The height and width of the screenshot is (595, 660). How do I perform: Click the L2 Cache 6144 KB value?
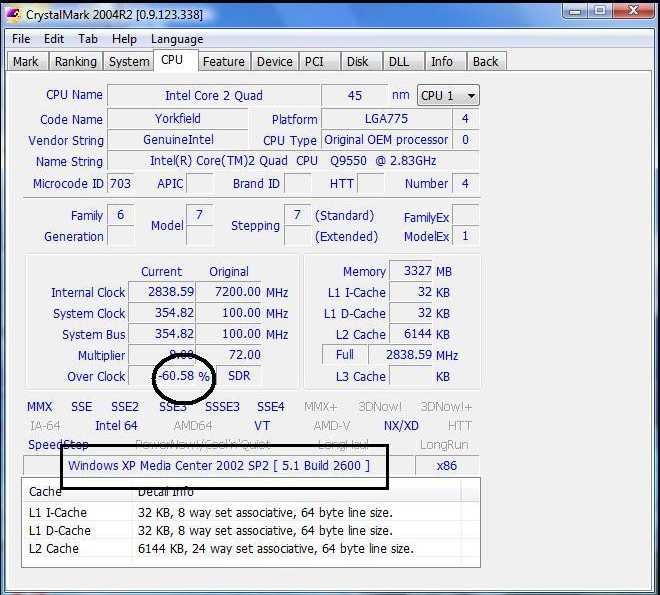coord(411,334)
